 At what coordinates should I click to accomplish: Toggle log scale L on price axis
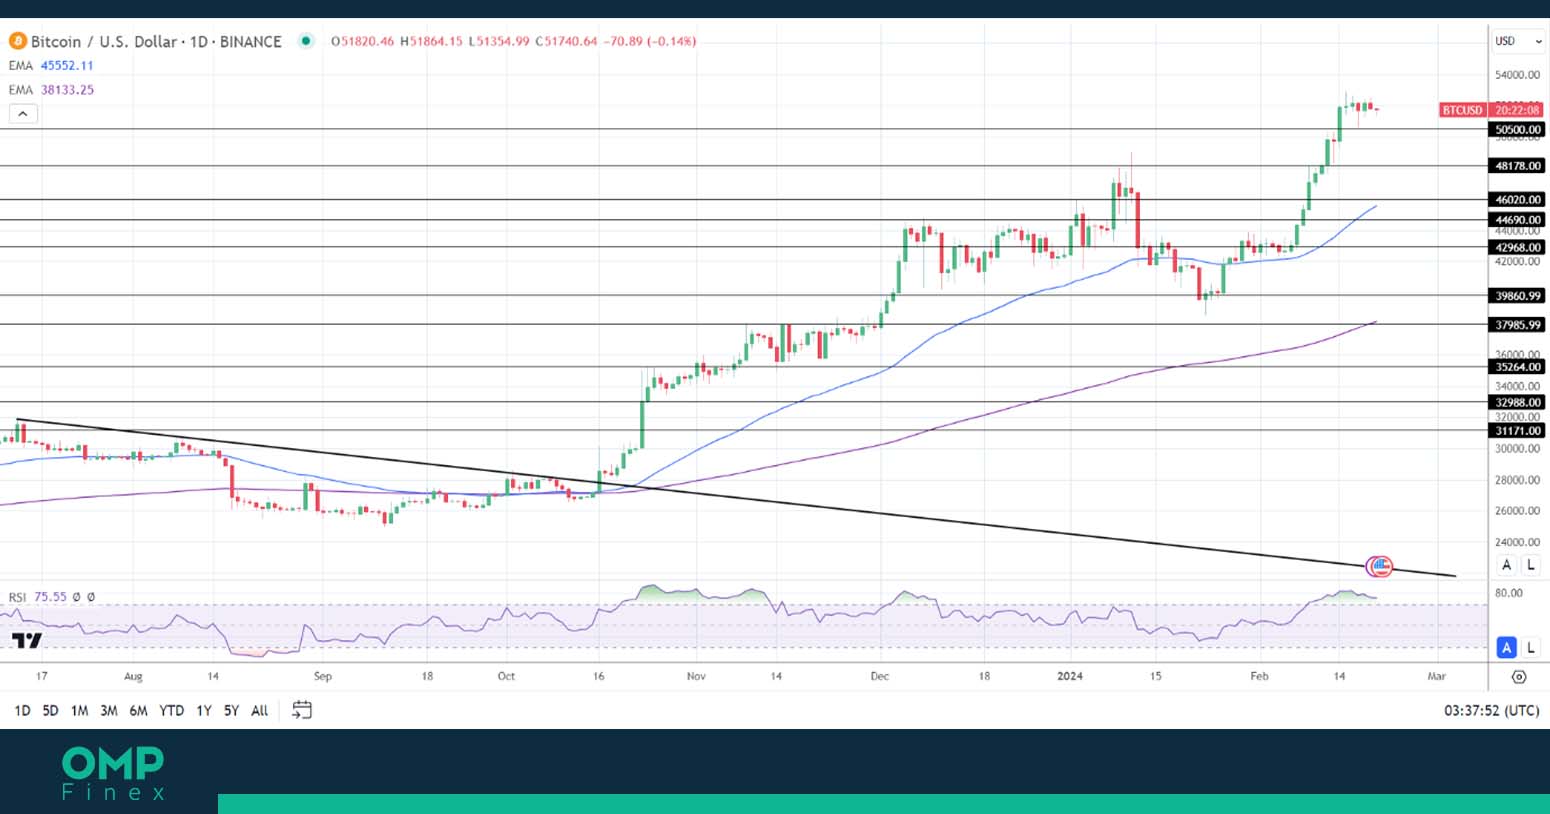1530,565
